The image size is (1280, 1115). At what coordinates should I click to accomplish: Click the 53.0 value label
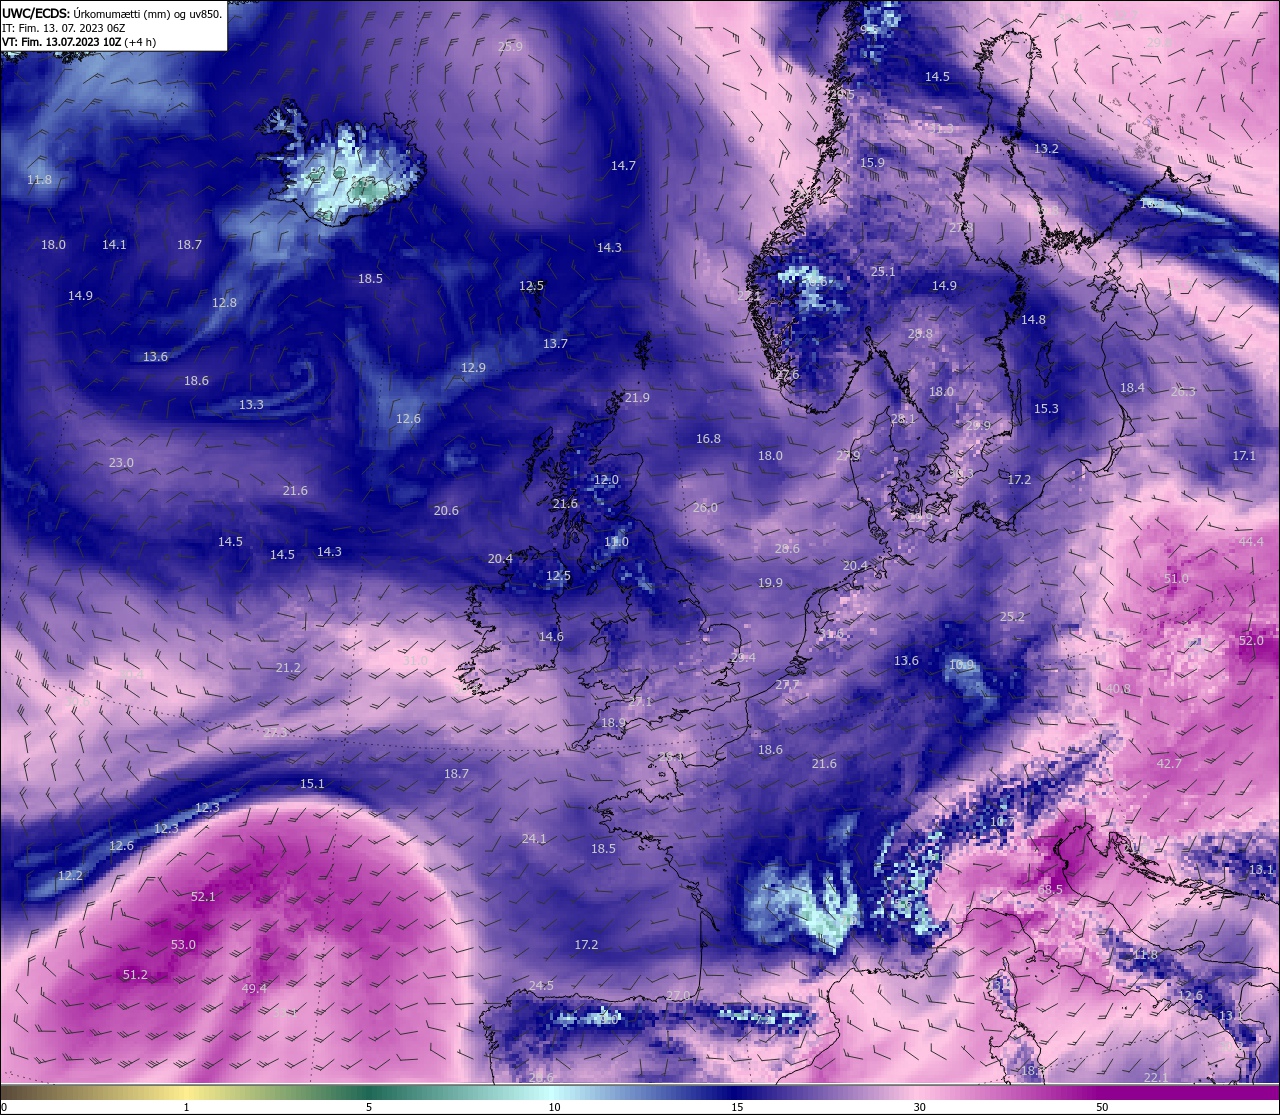point(183,944)
